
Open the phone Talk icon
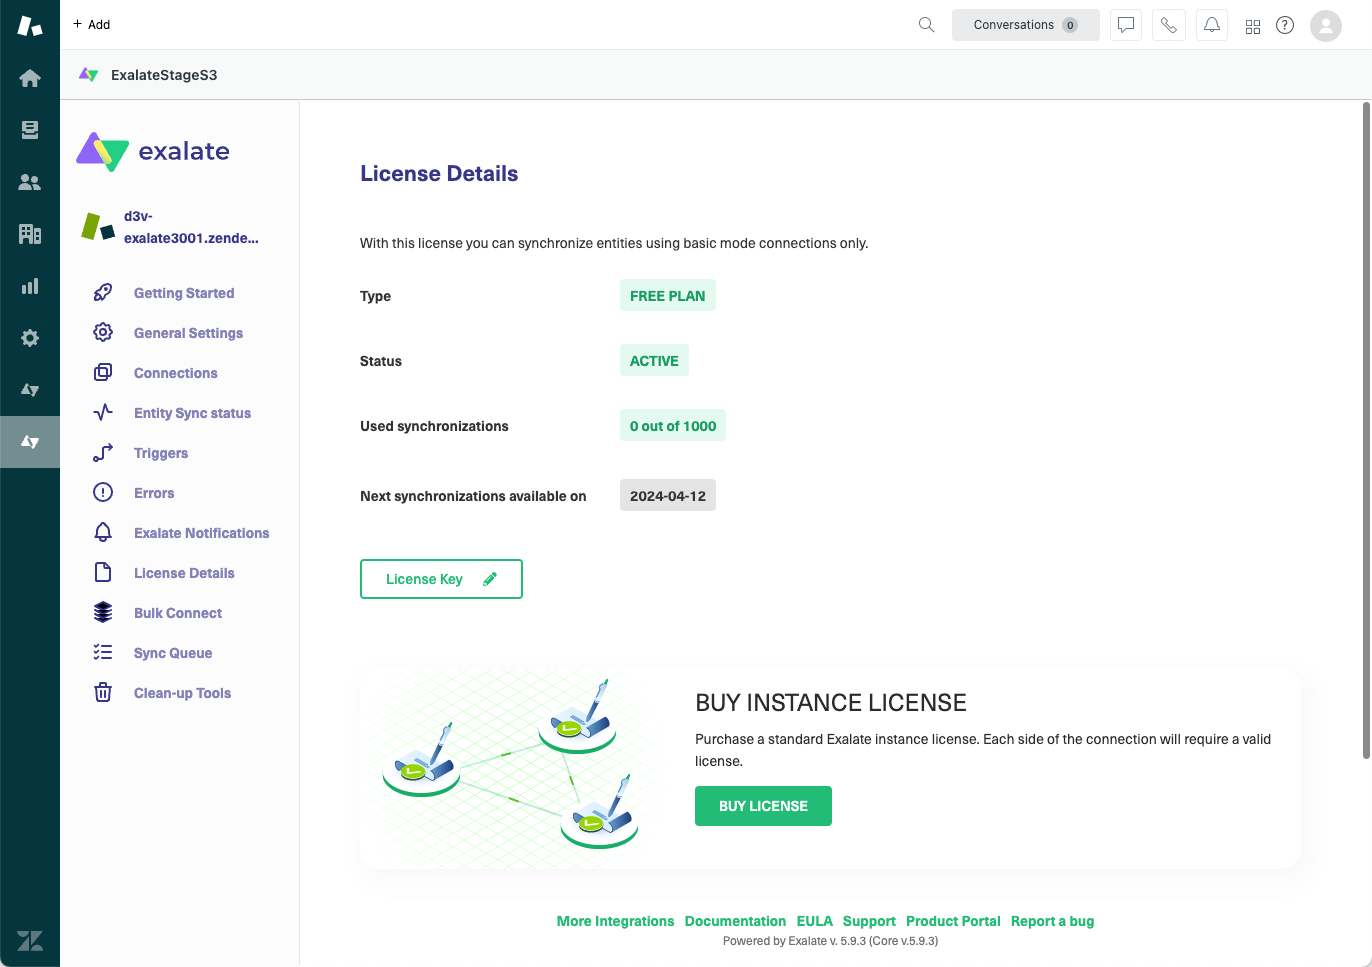coord(1169,25)
